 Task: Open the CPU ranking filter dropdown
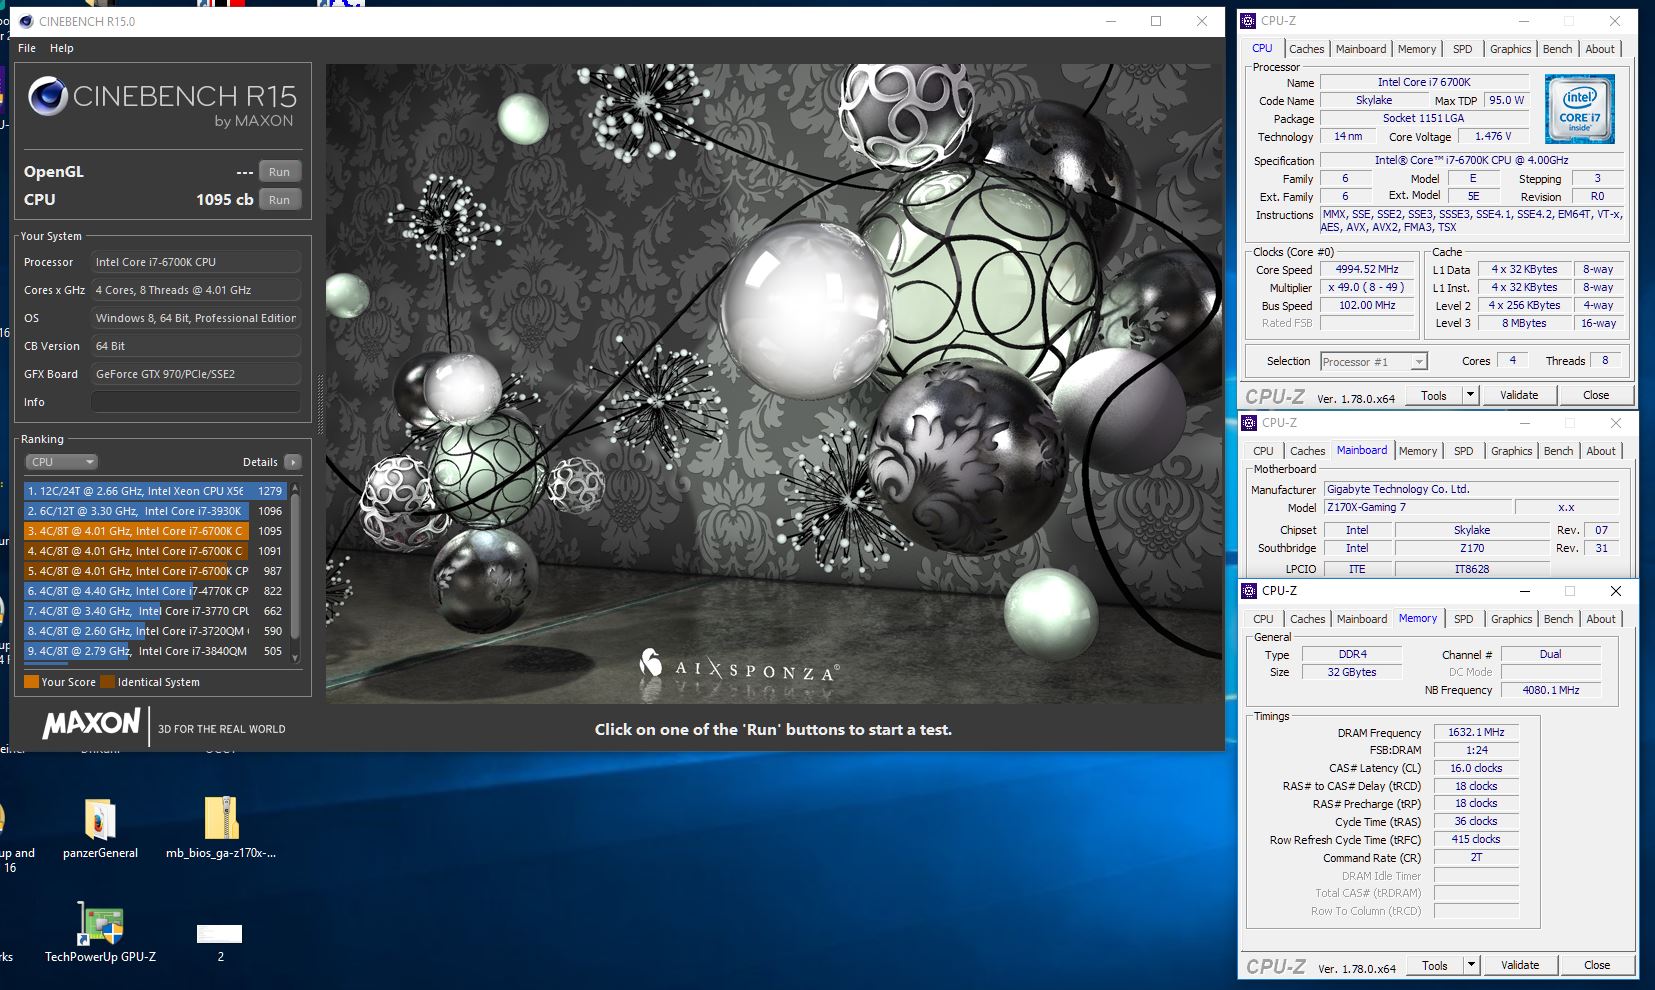click(x=61, y=462)
